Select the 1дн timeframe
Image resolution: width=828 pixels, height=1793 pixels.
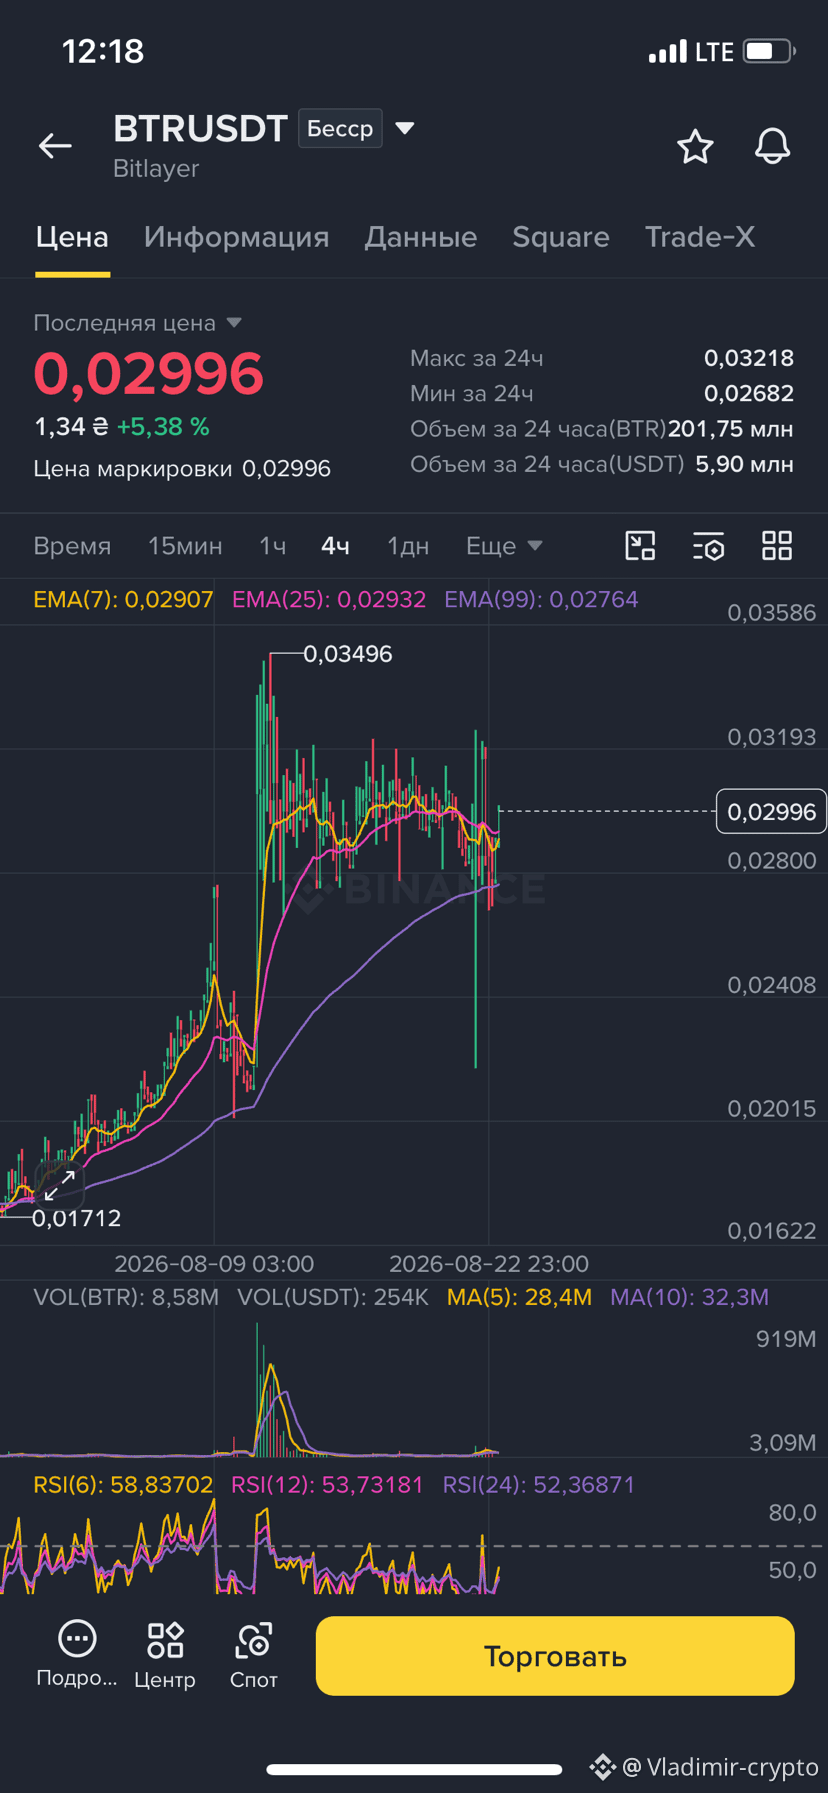408,546
